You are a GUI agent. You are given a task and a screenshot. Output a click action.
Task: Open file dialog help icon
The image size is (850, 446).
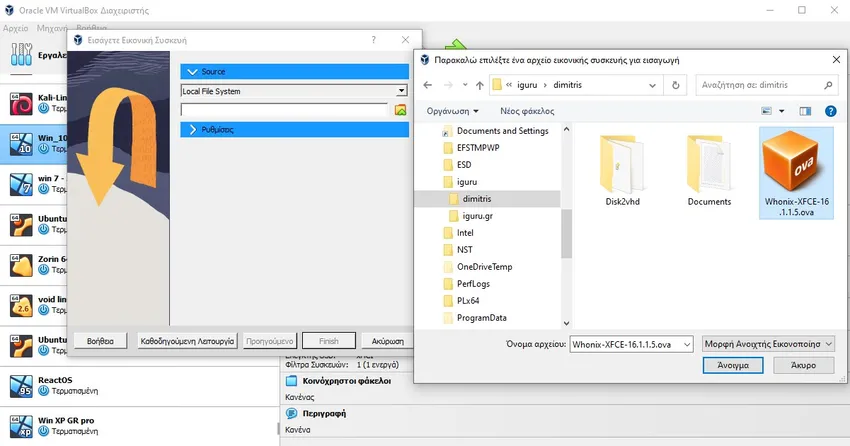click(830, 111)
